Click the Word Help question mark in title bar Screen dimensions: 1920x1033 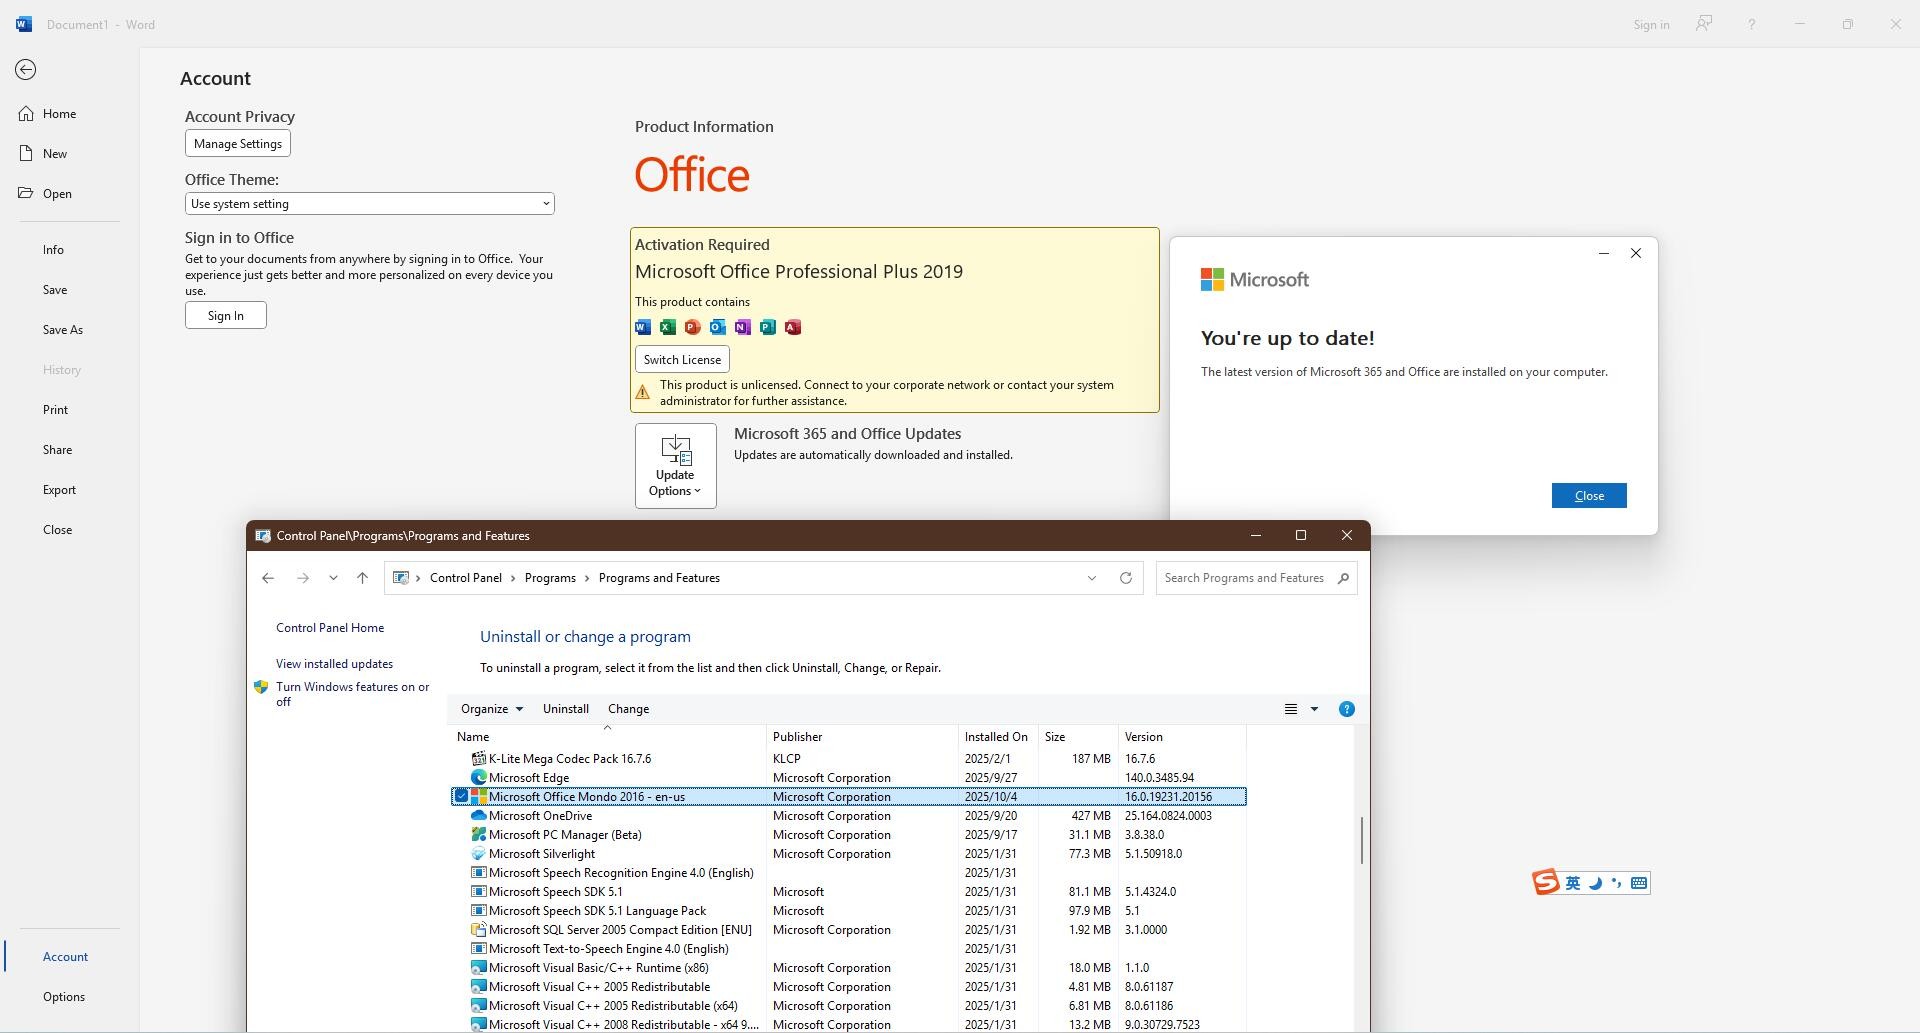1751,24
